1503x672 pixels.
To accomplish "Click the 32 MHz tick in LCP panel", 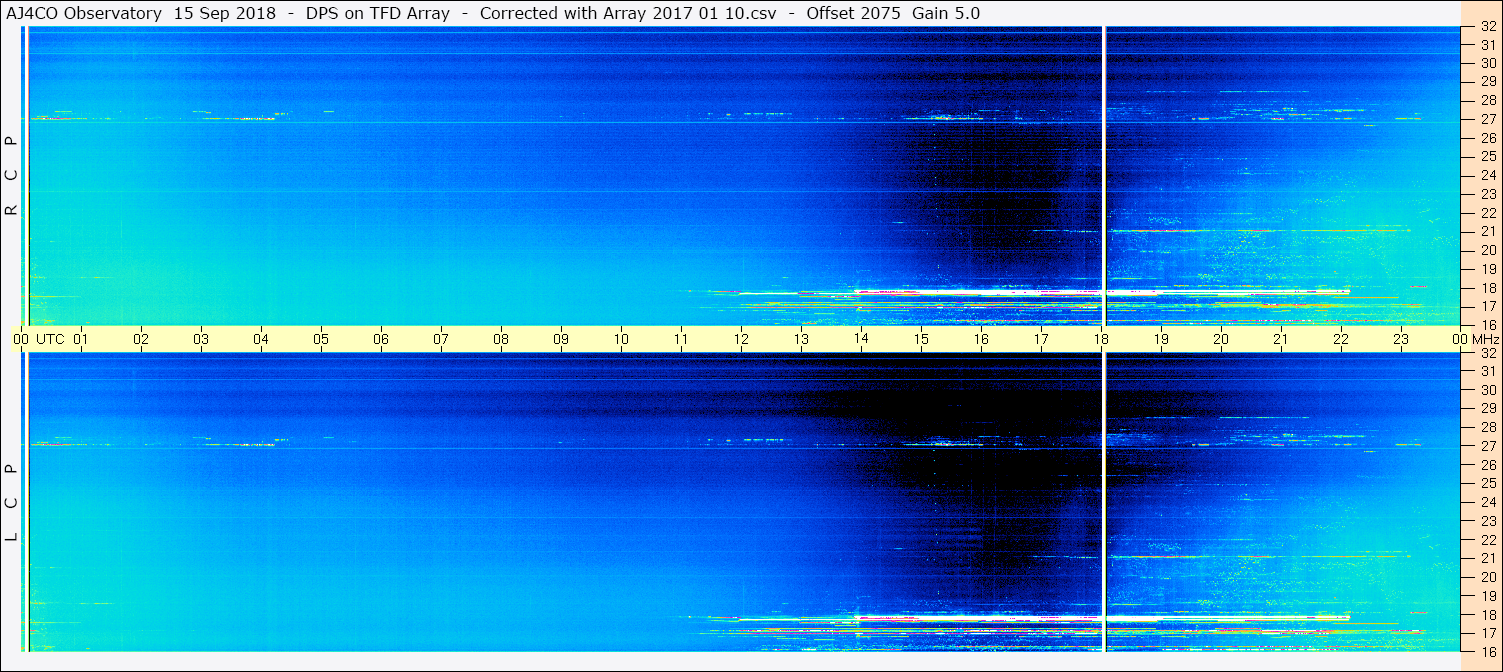I will pos(1488,353).
